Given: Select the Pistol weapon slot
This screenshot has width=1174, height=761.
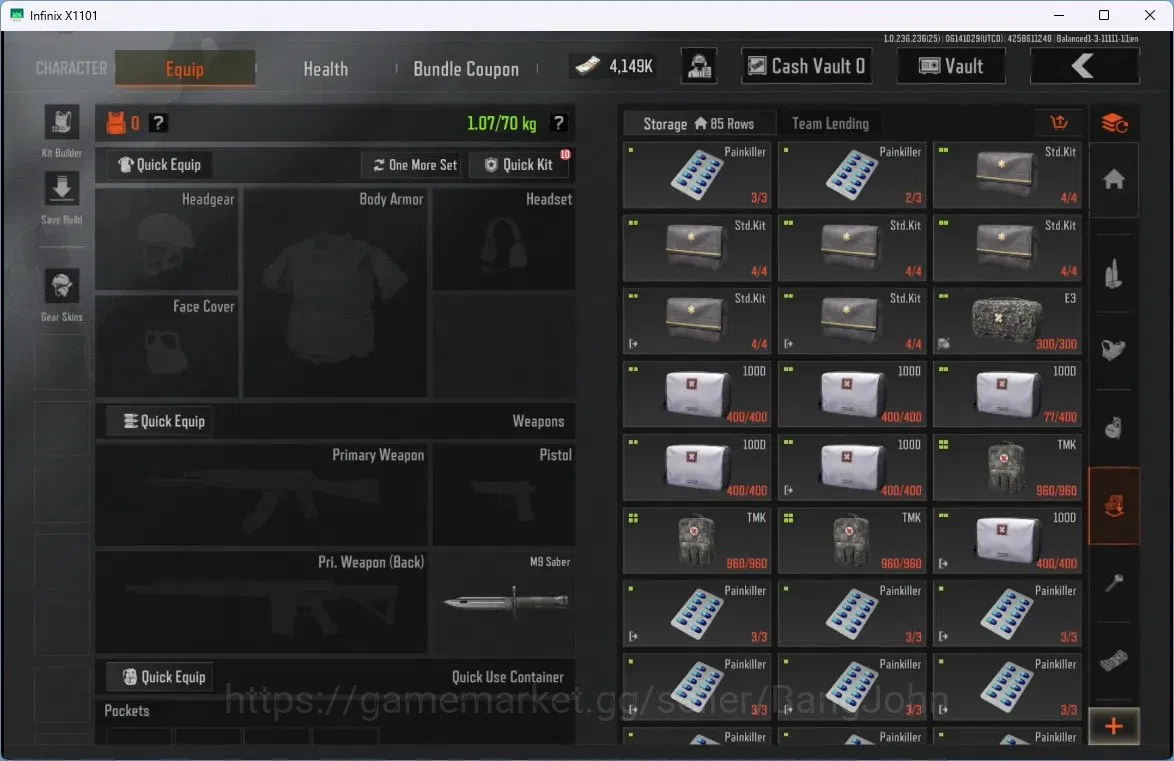Looking at the screenshot, I should point(504,494).
